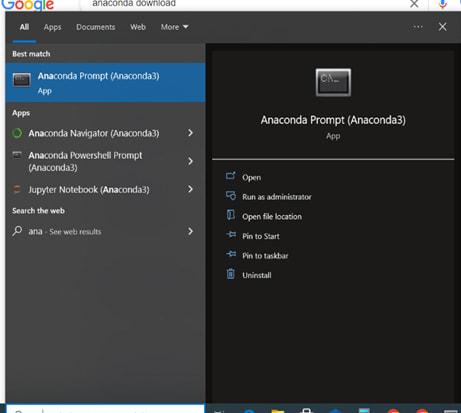Open File Explorer from the taskbar

[x=278, y=410]
